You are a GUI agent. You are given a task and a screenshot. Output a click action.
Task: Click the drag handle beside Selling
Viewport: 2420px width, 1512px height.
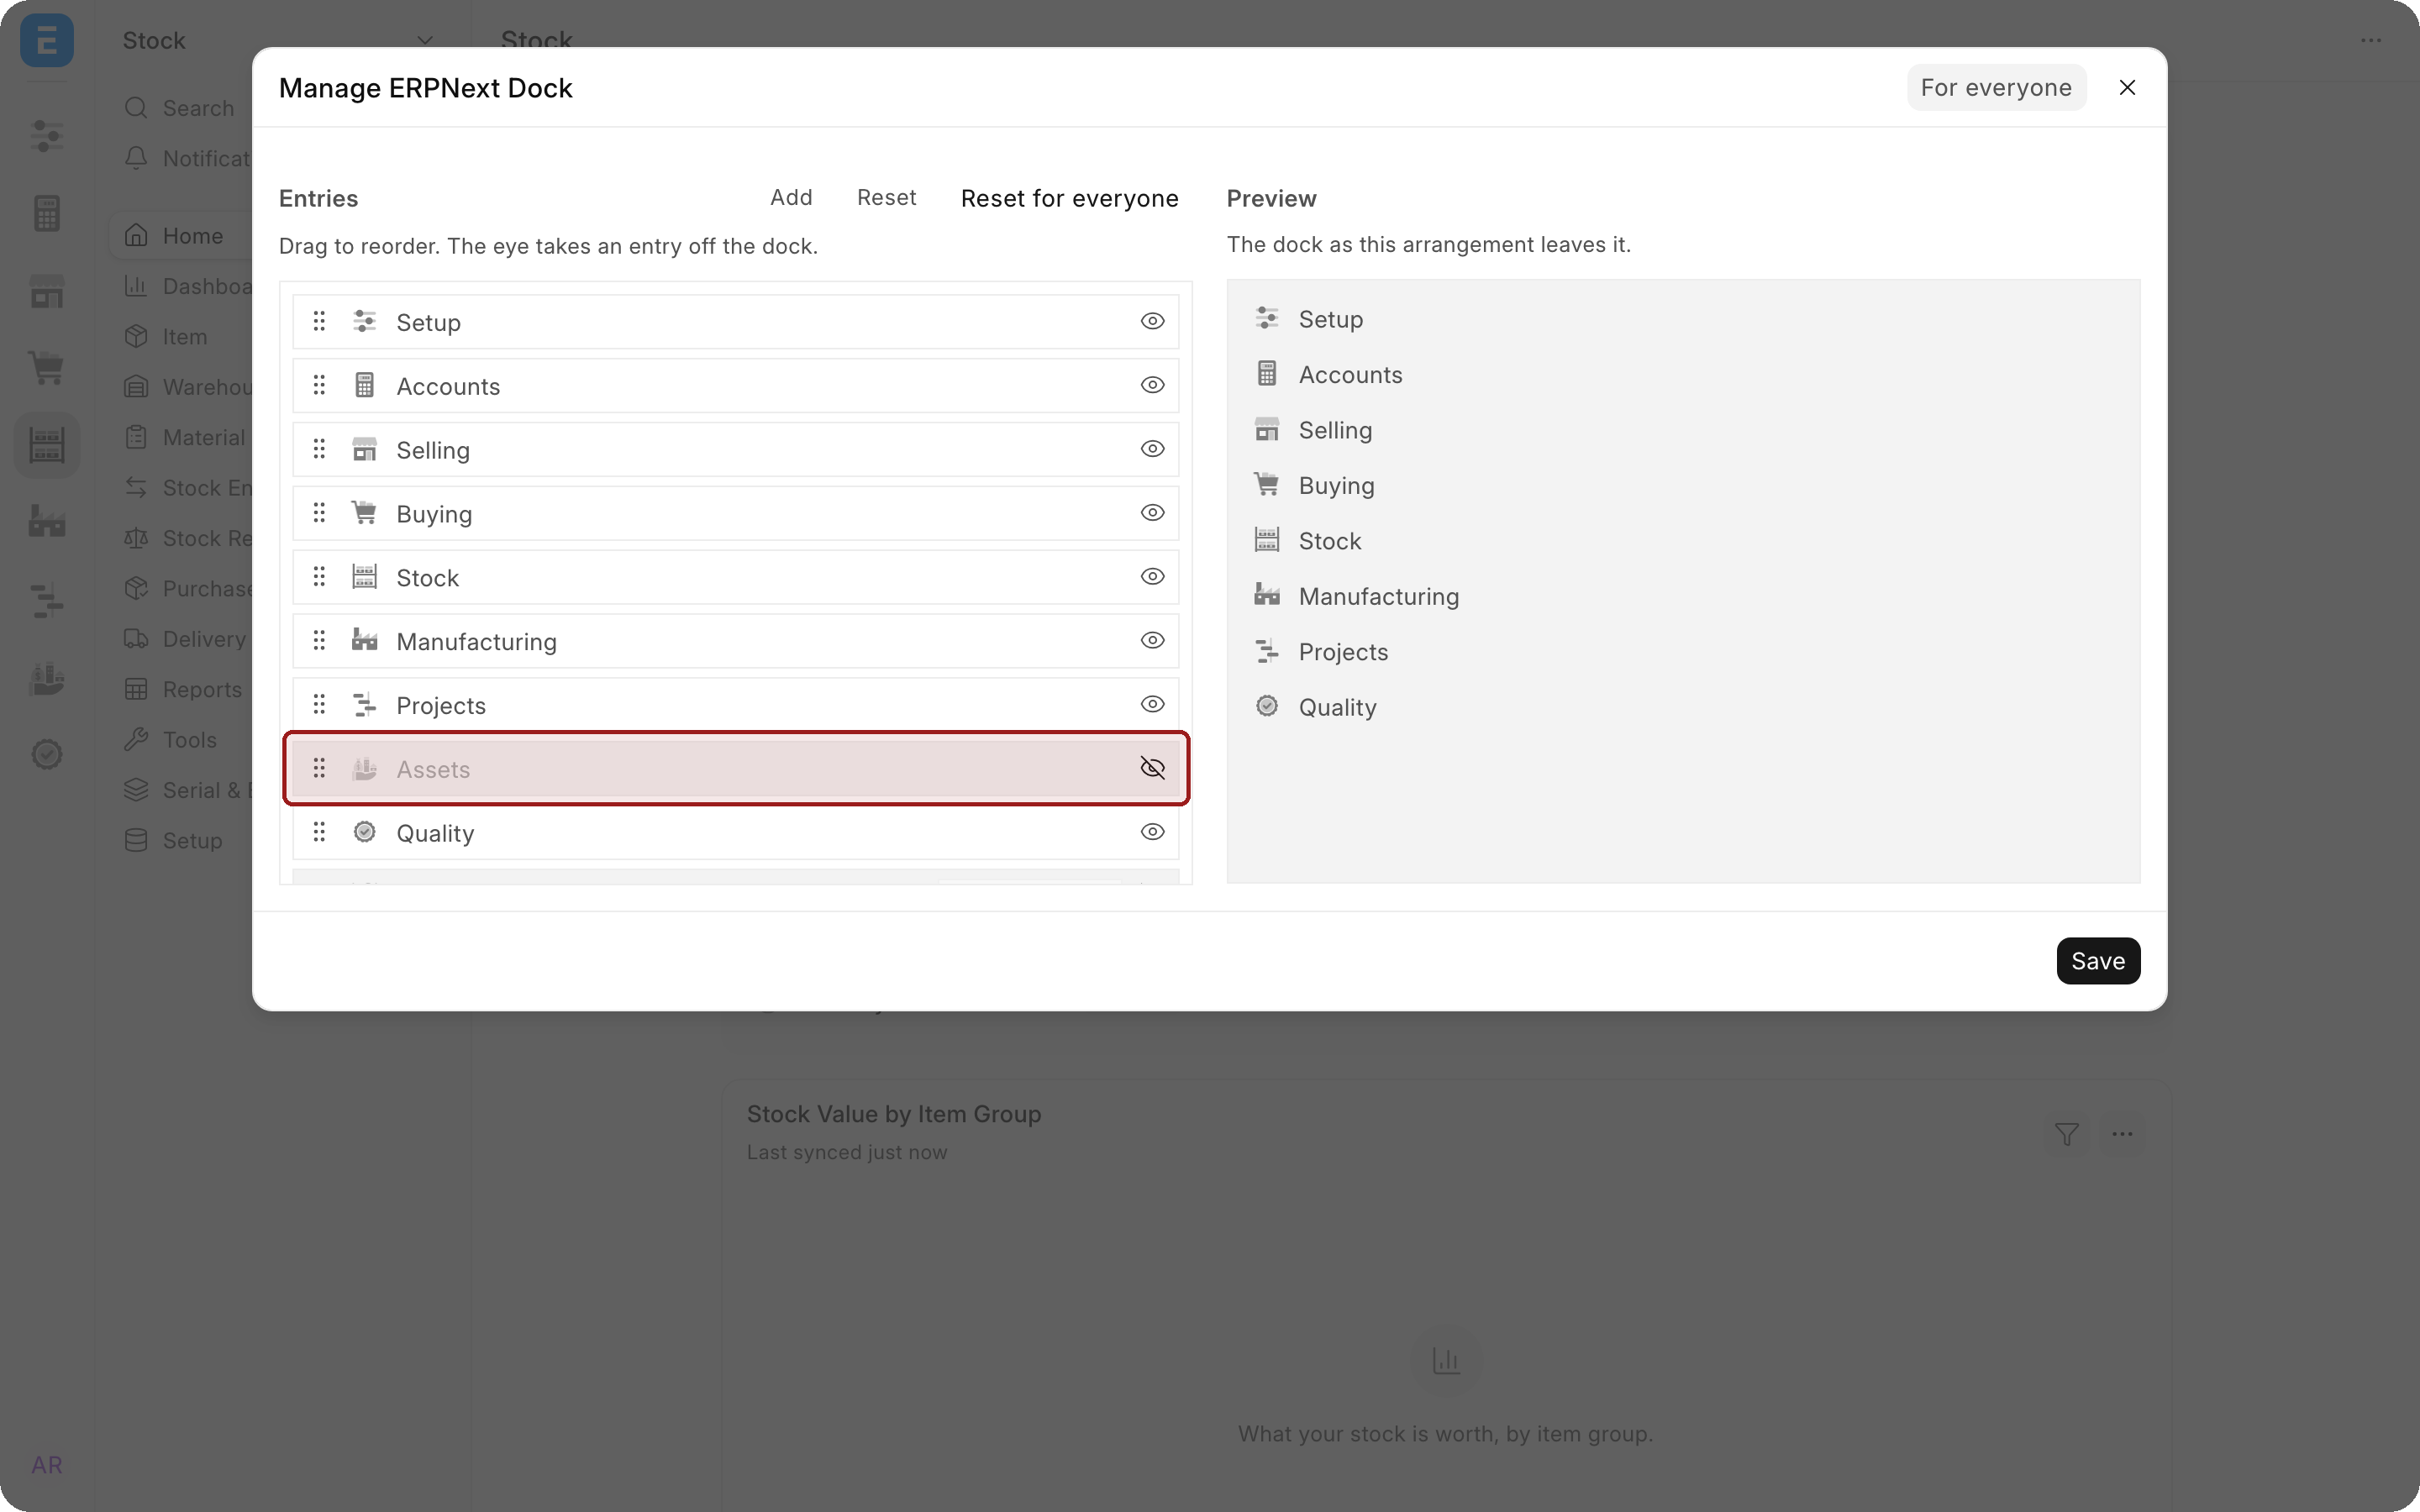click(x=319, y=449)
